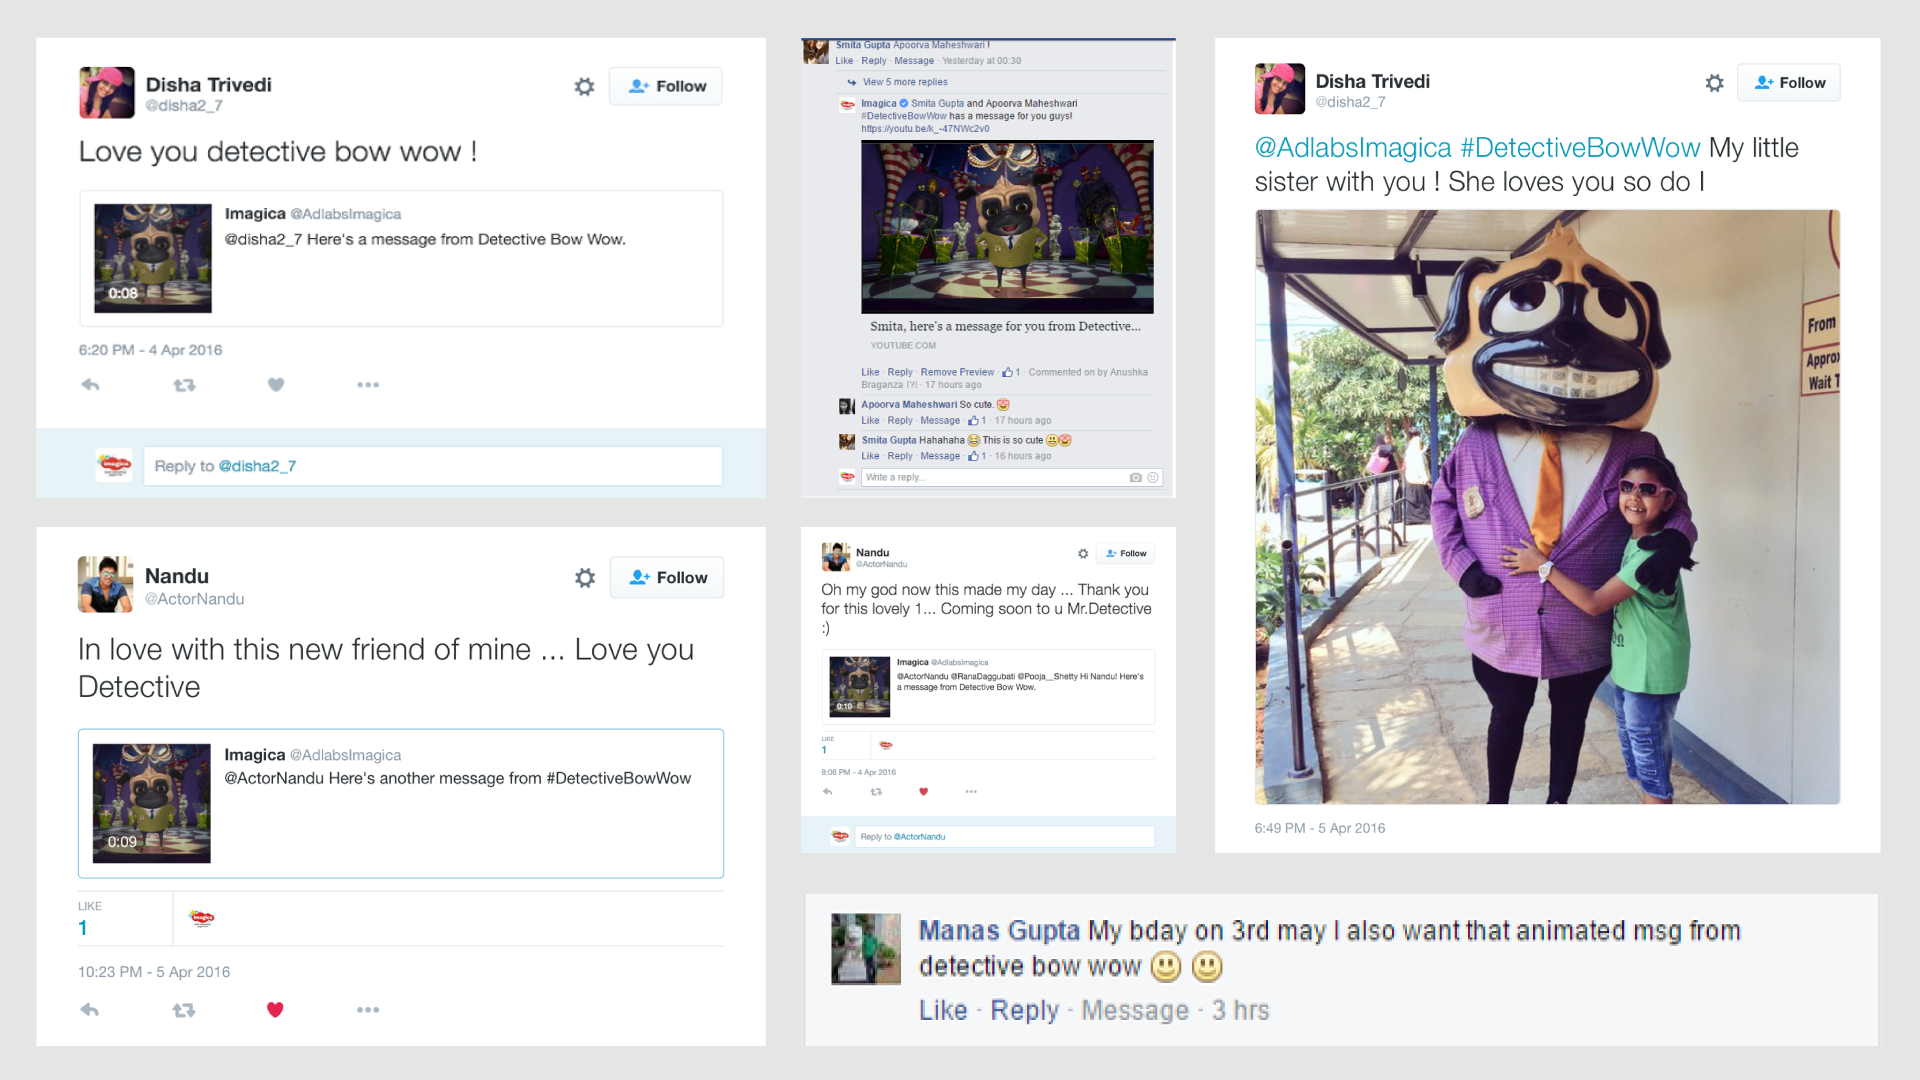Open the #DetectiveBowWow hashtag in Disha's photo tweet
The image size is (1920, 1080).
tap(1579, 148)
